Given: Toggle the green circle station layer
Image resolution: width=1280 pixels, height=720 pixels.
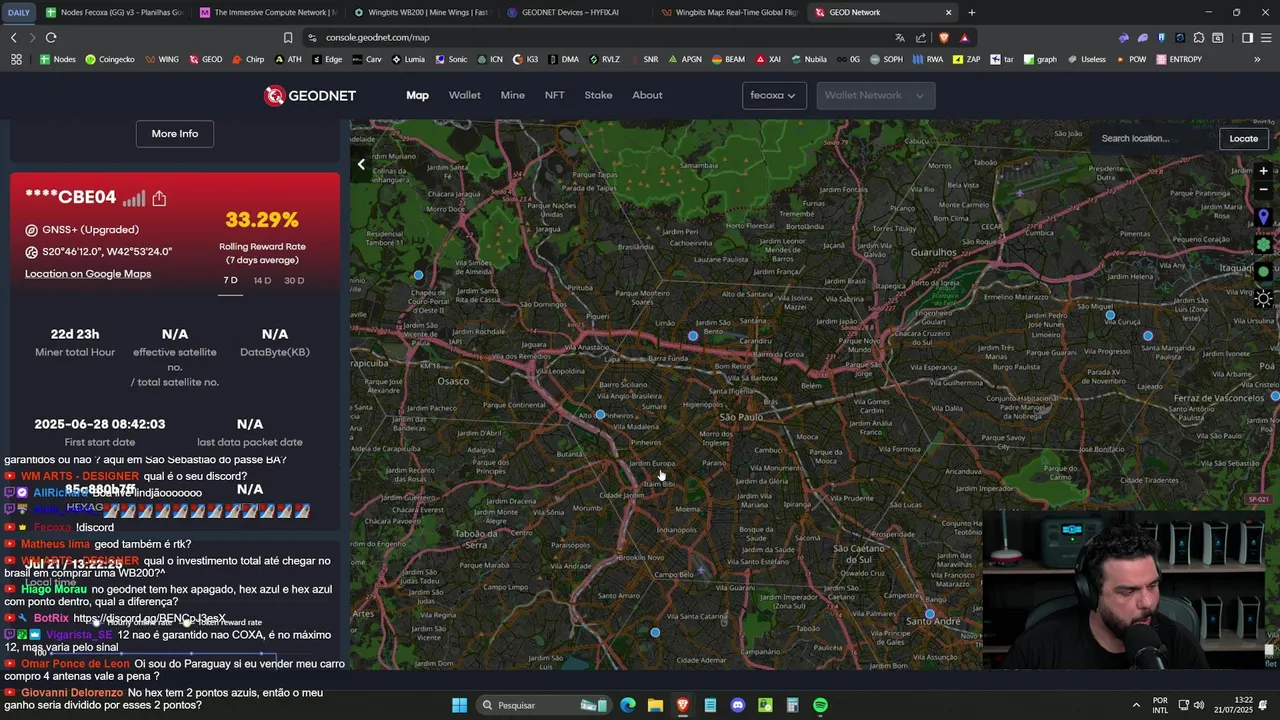Looking at the screenshot, I should pyautogui.click(x=1263, y=271).
